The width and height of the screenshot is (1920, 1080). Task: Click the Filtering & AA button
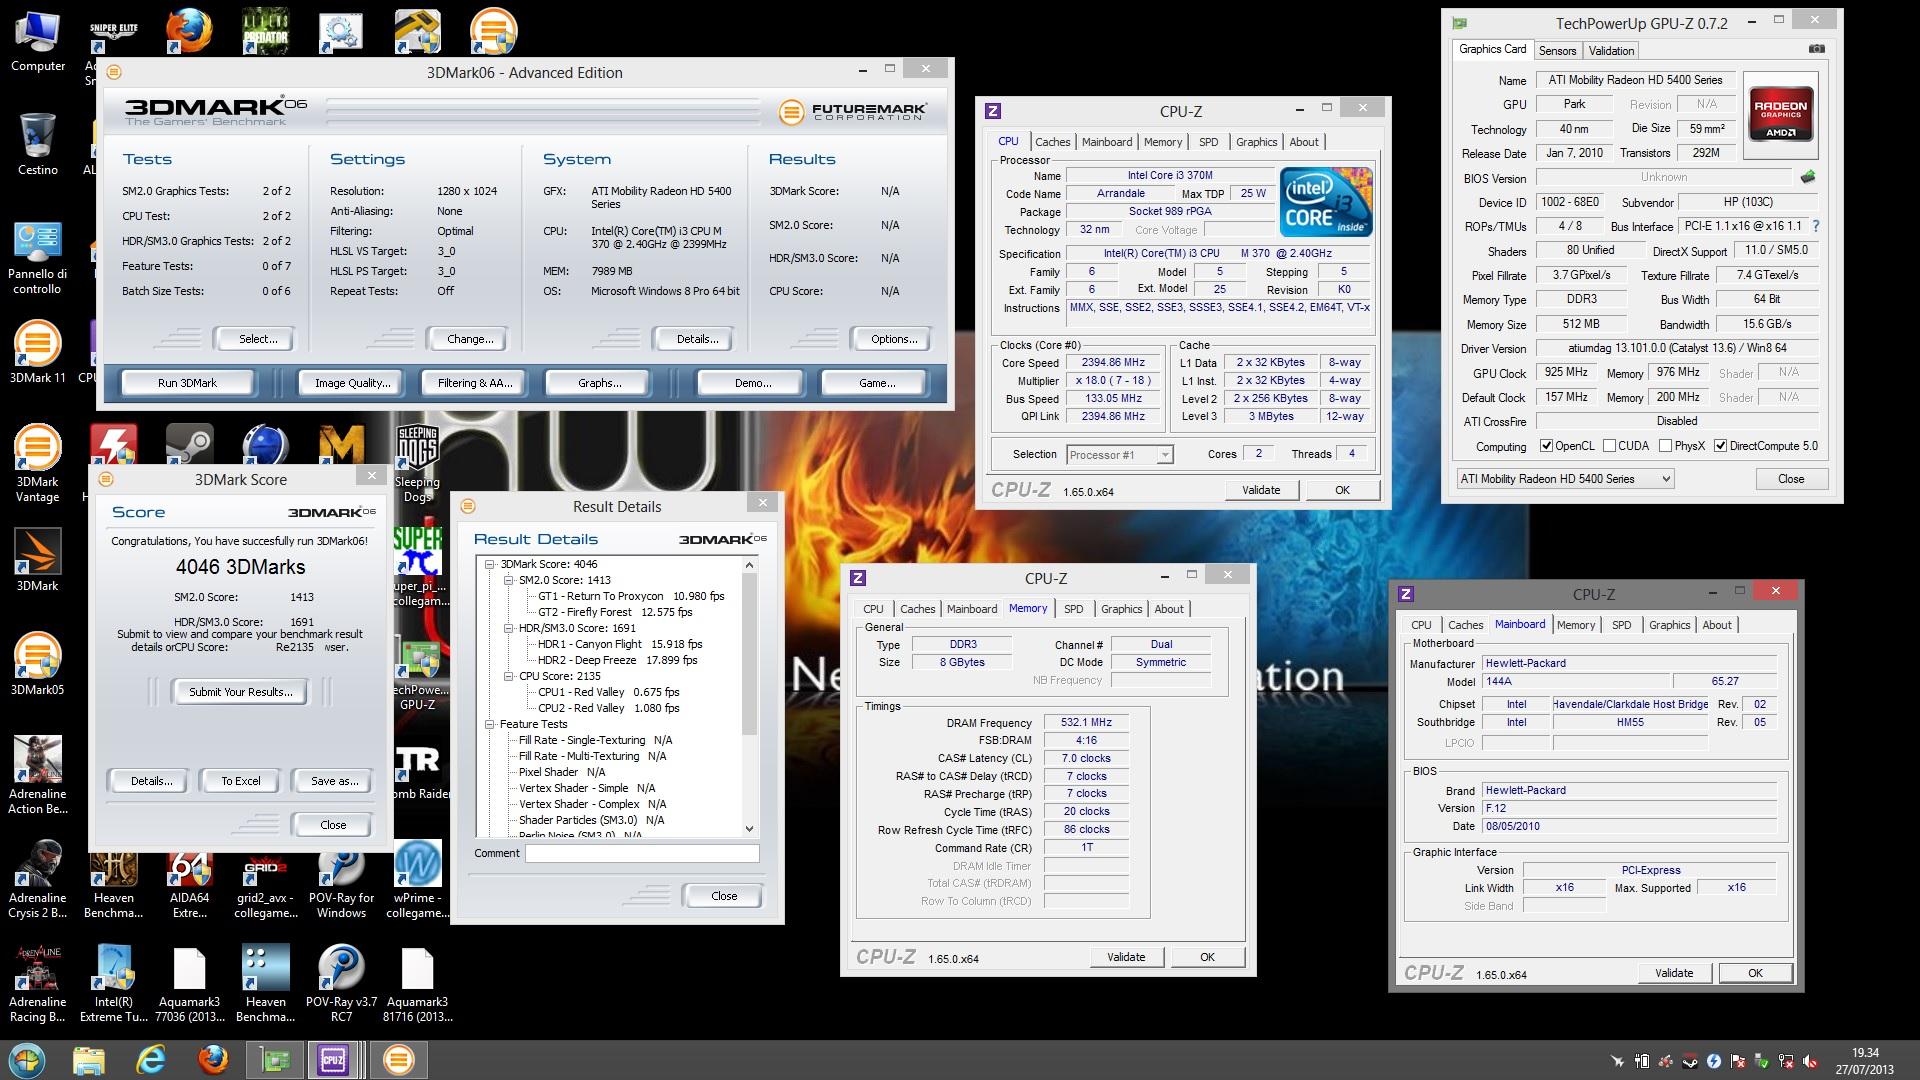pyautogui.click(x=475, y=383)
